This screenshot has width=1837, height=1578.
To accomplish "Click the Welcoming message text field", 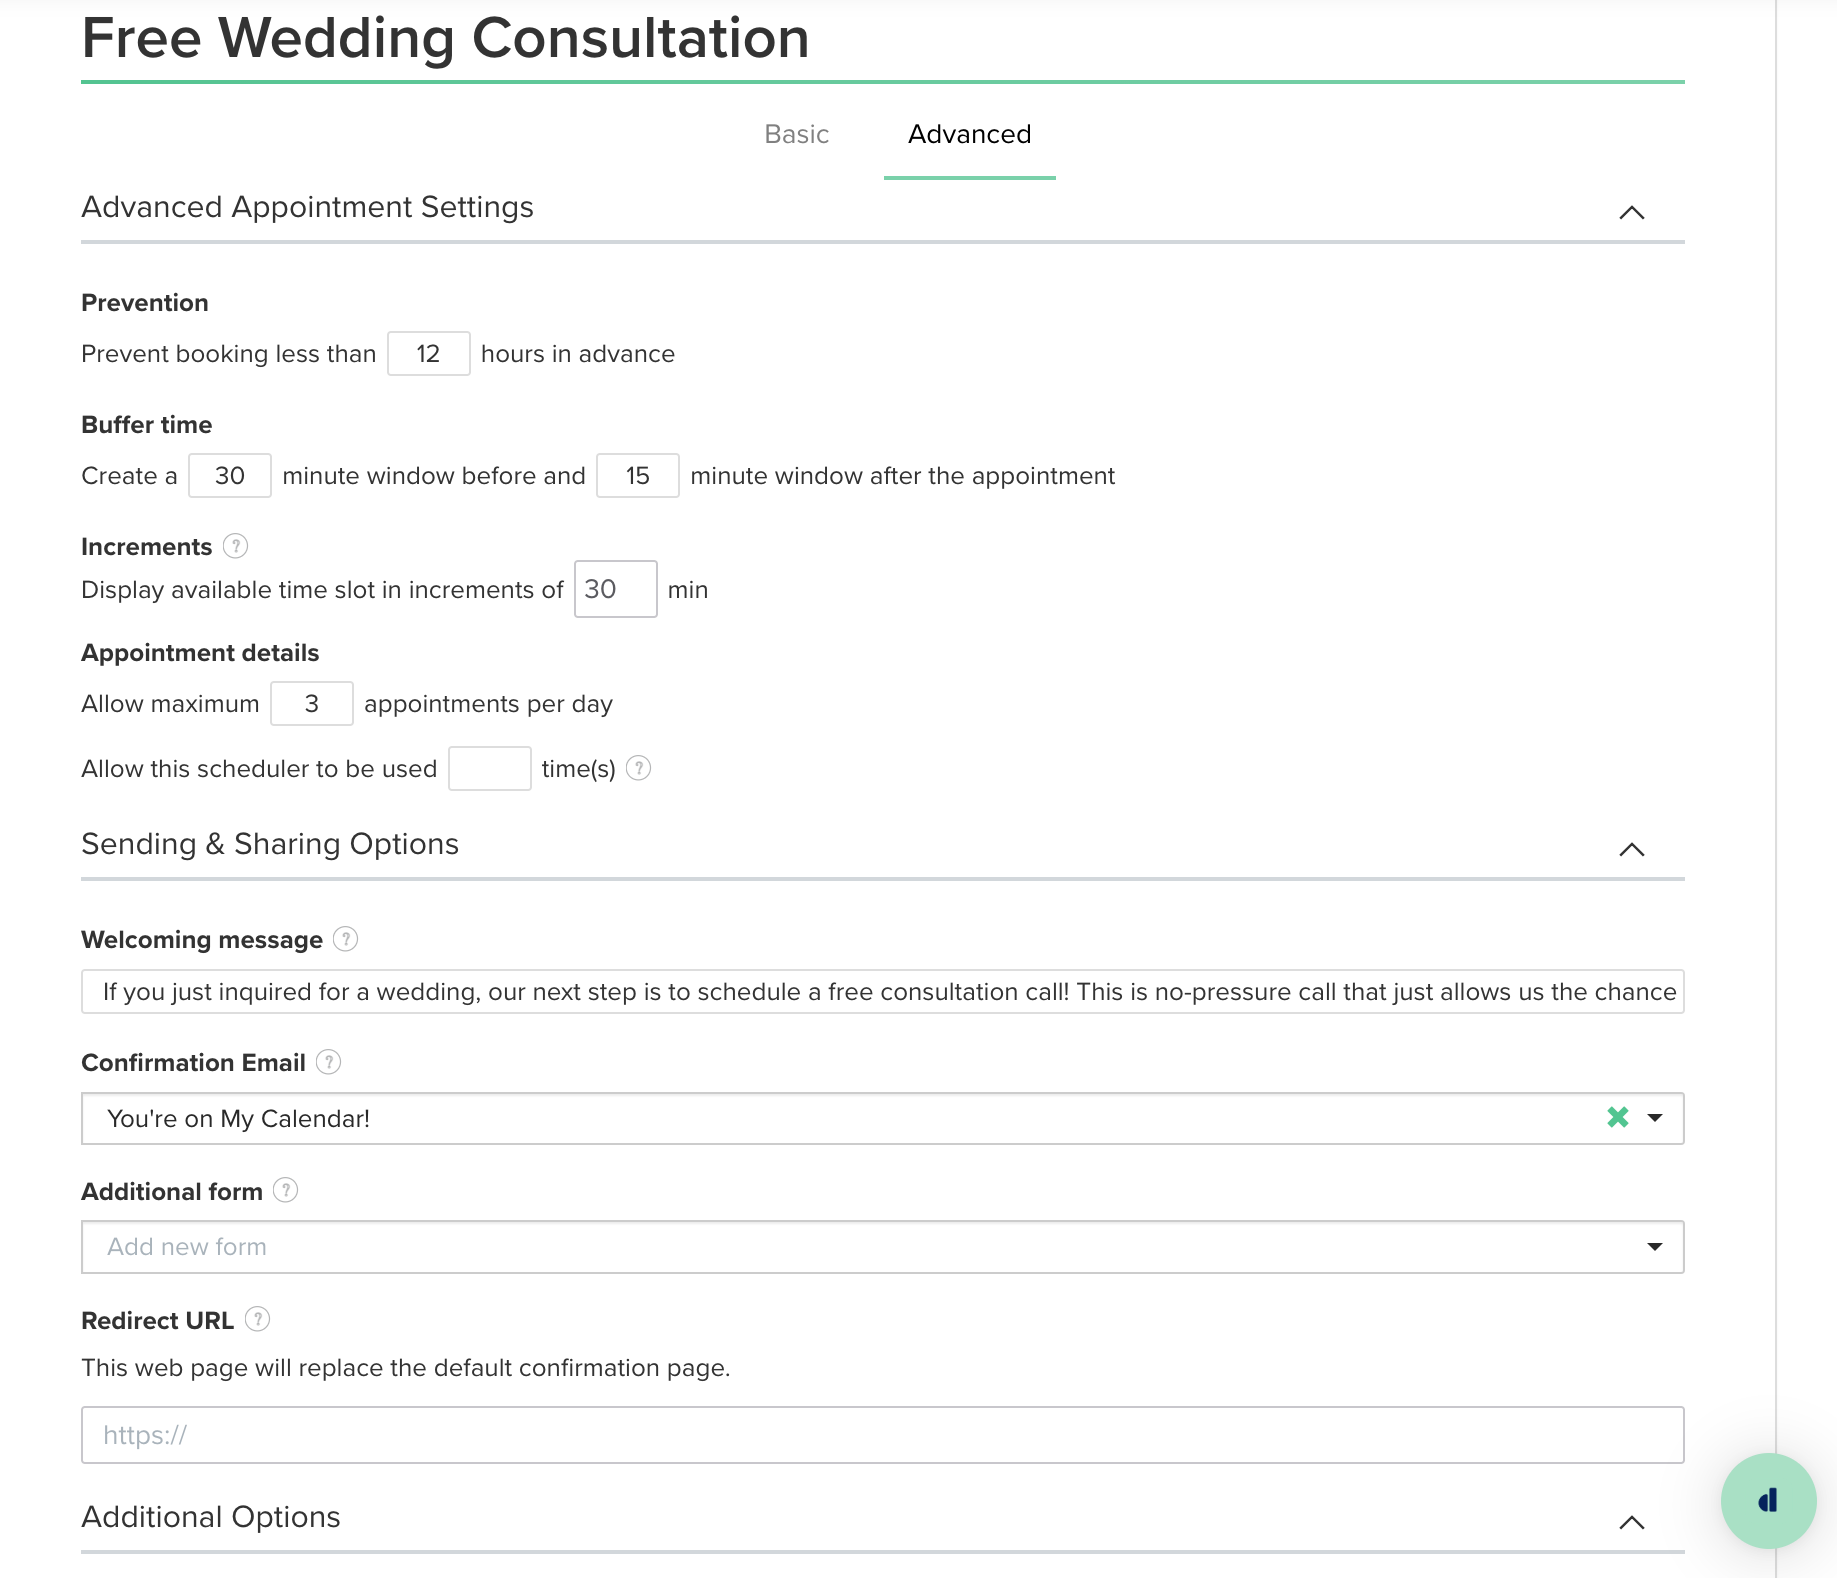I will 883,992.
